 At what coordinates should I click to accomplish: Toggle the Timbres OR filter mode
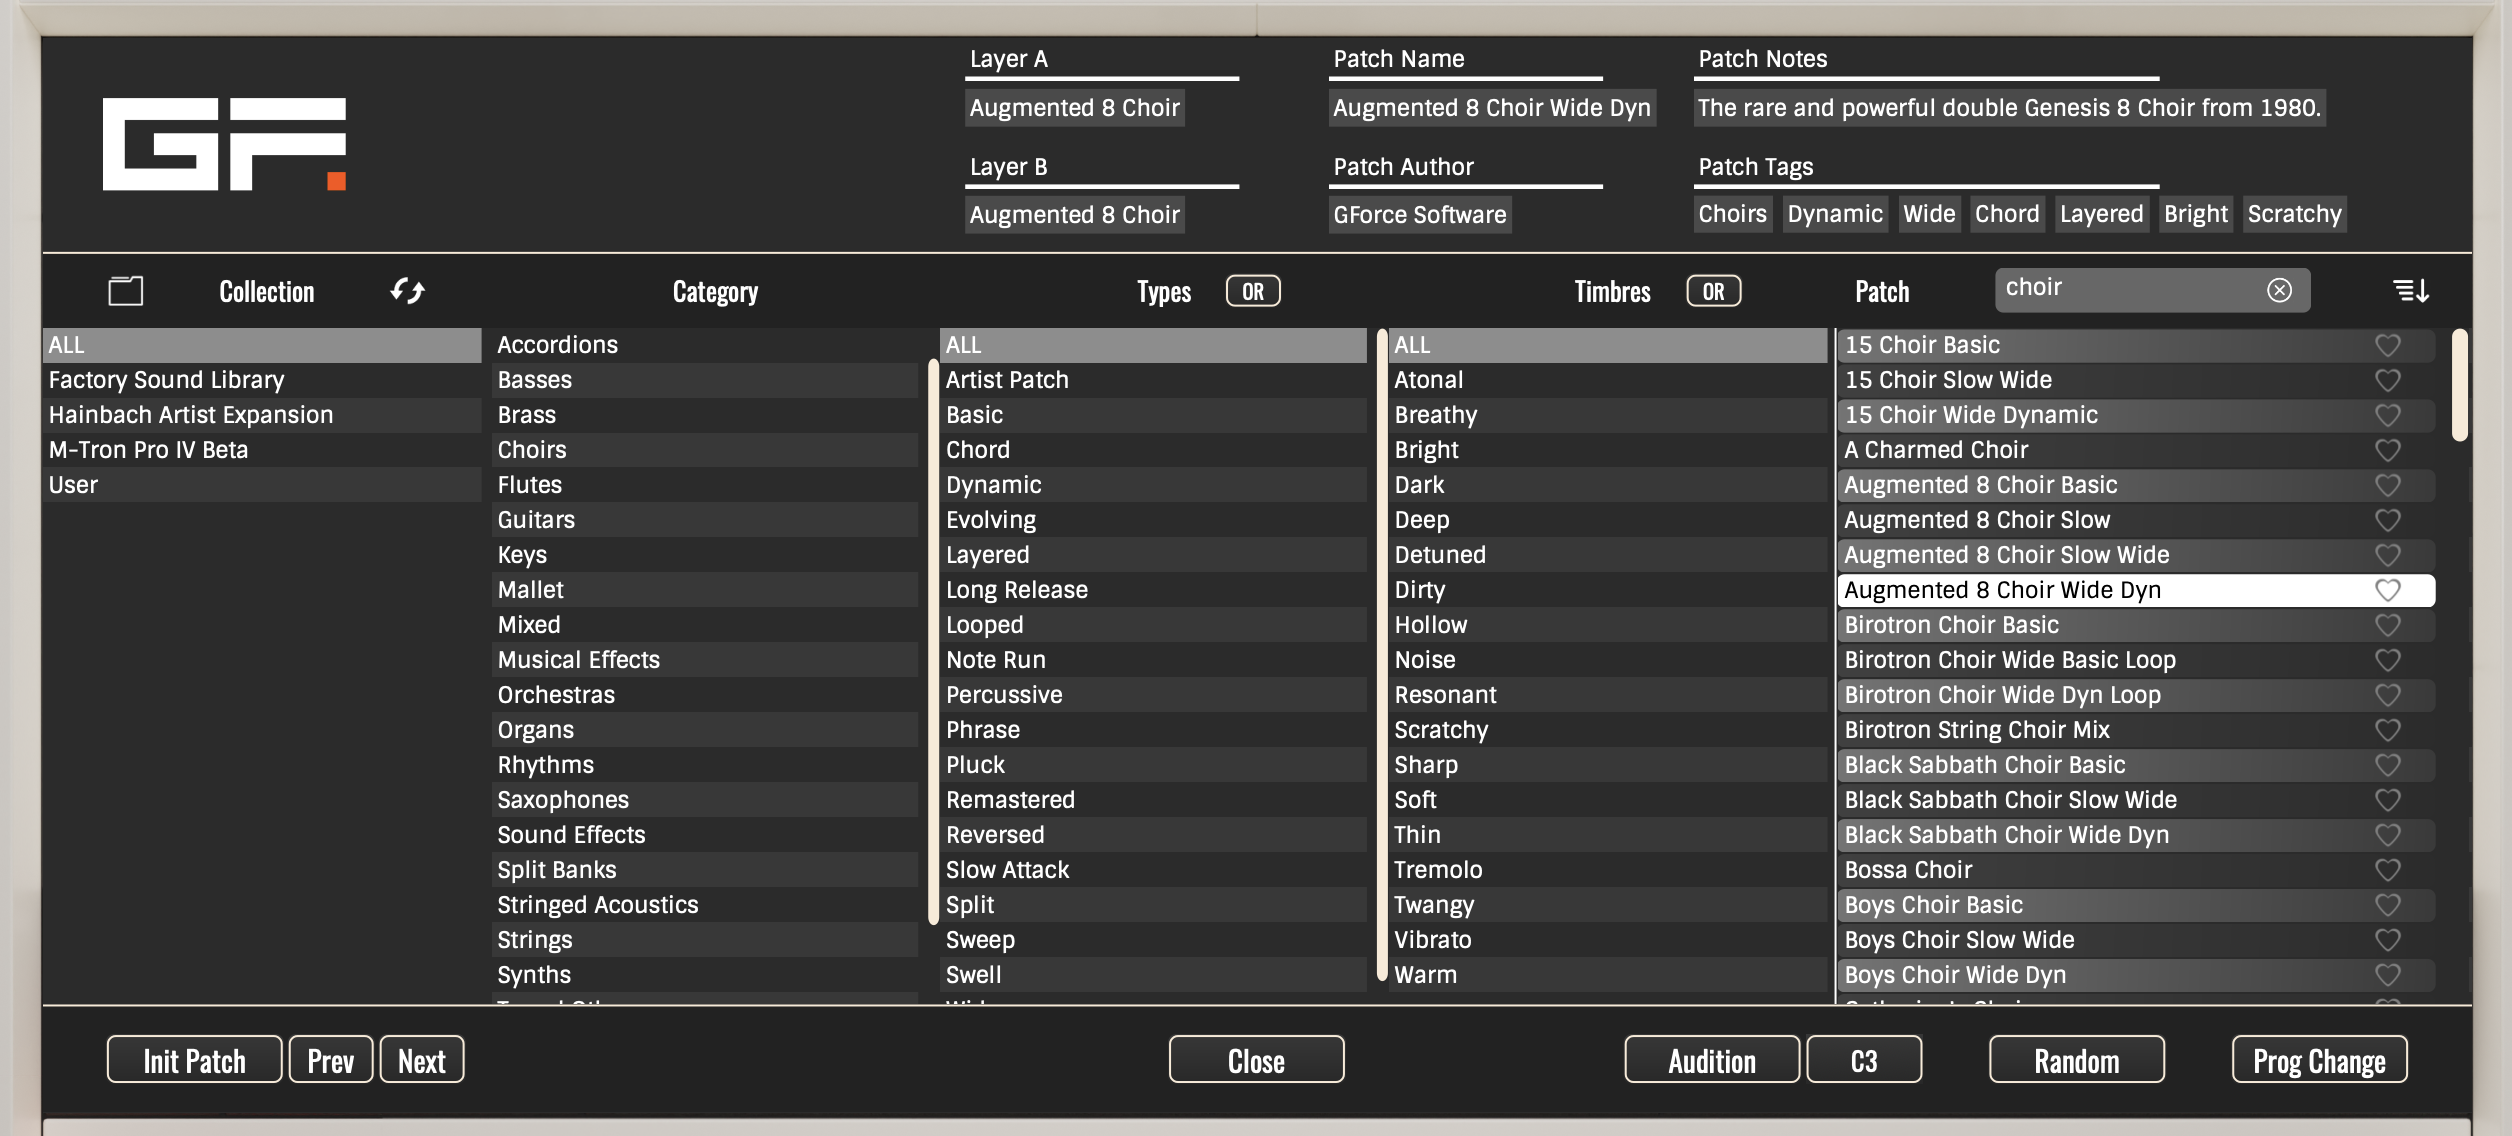pos(1713,291)
